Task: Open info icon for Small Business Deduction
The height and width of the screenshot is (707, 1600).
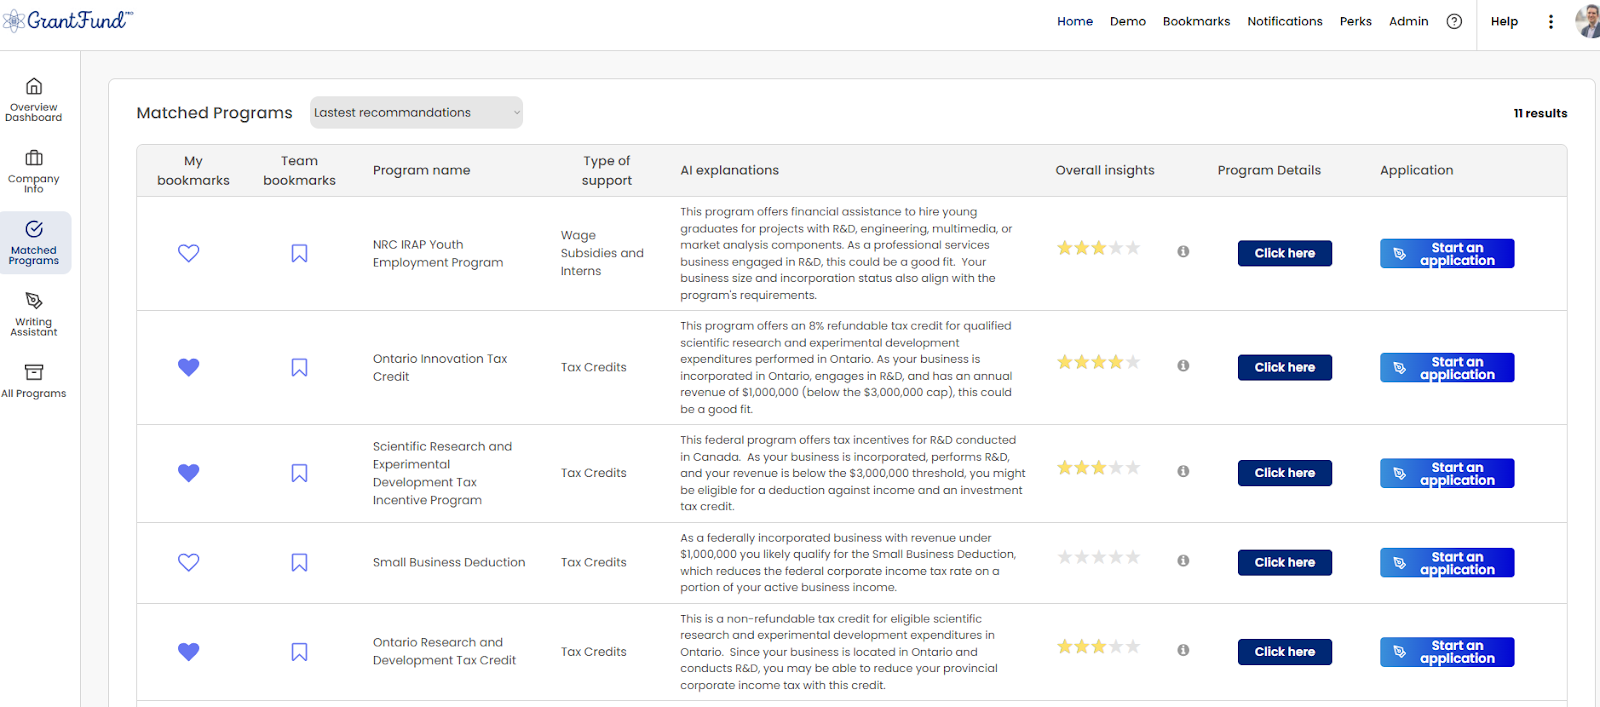Action: point(1183,561)
